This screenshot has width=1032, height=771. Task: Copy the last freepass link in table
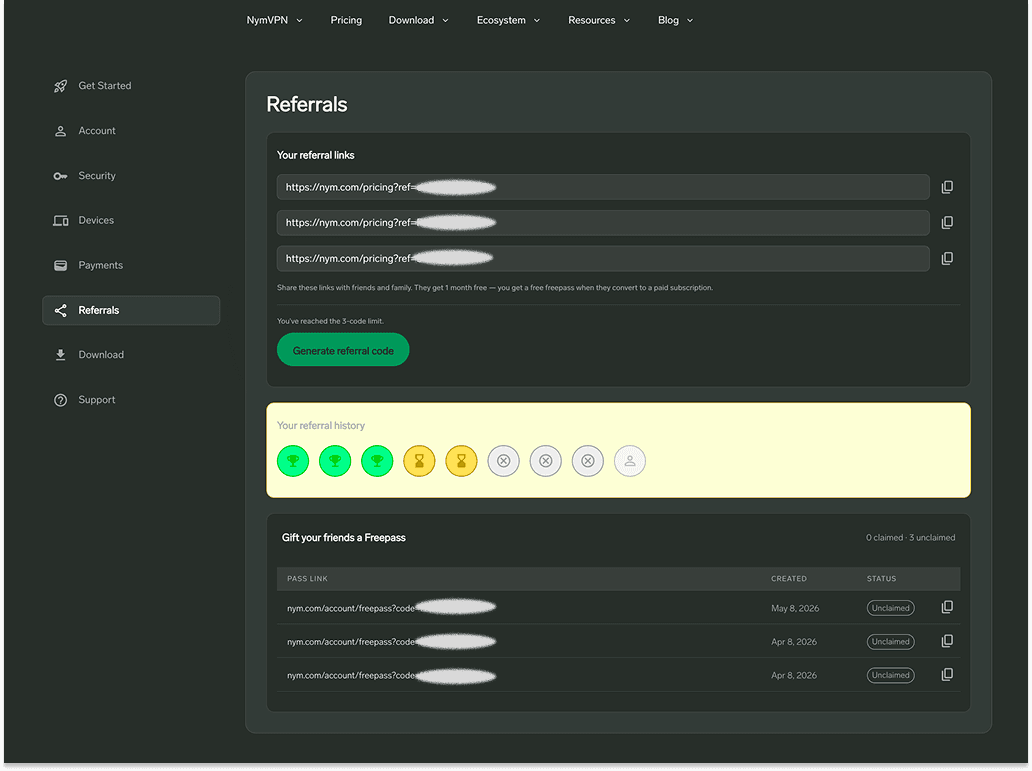pyautogui.click(x=947, y=674)
